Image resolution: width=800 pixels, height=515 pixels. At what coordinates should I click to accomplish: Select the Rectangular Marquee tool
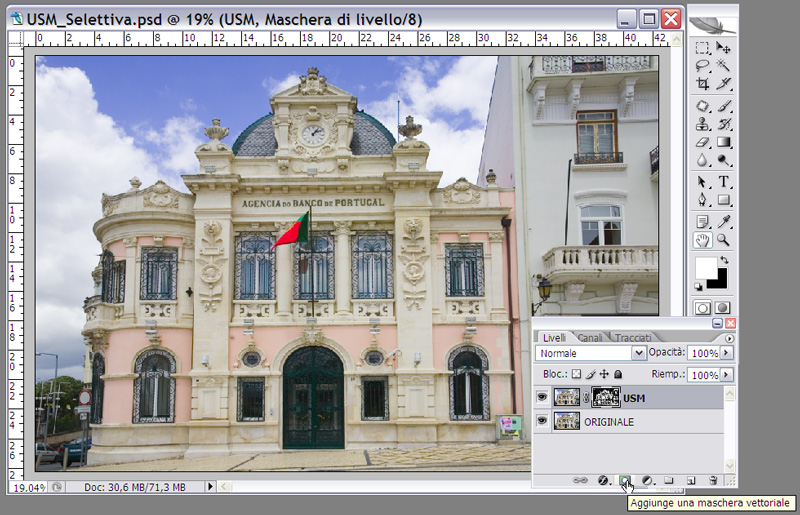702,47
